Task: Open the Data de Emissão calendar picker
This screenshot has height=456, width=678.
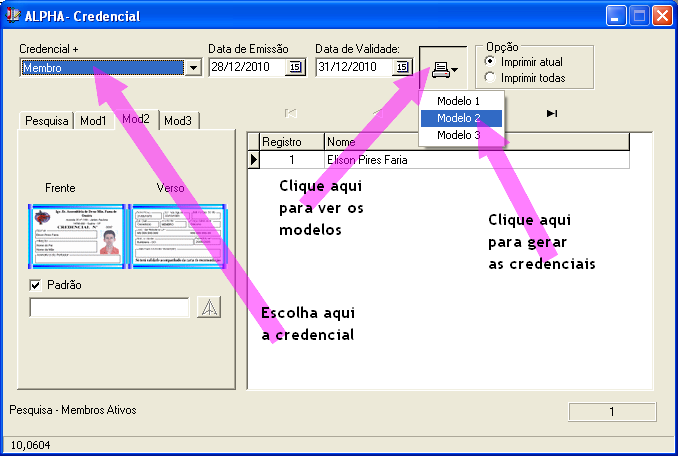Action: [x=295, y=68]
